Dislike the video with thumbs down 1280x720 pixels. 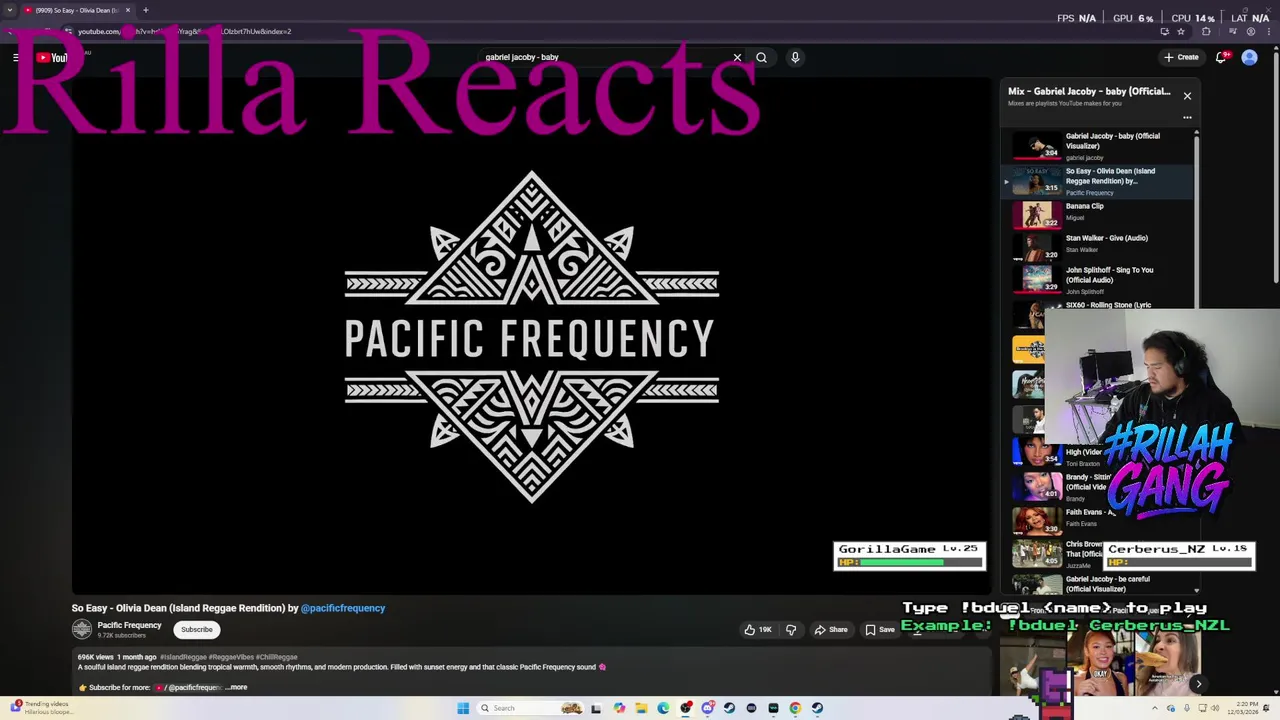(791, 629)
